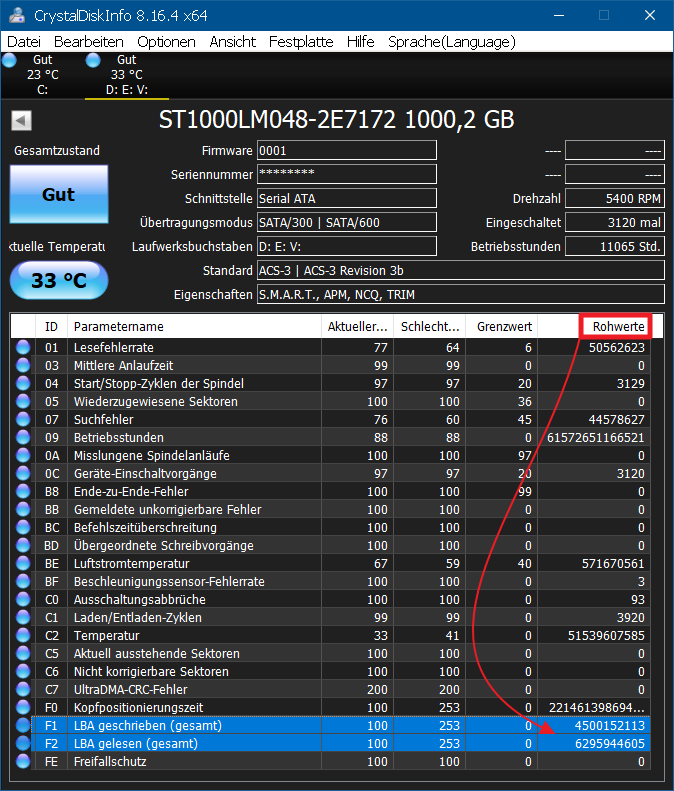Select the LBA geschrieben (gesamt) row name
Image resolution: width=674 pixels, height=791 pixels.
(x=148, y=725)
